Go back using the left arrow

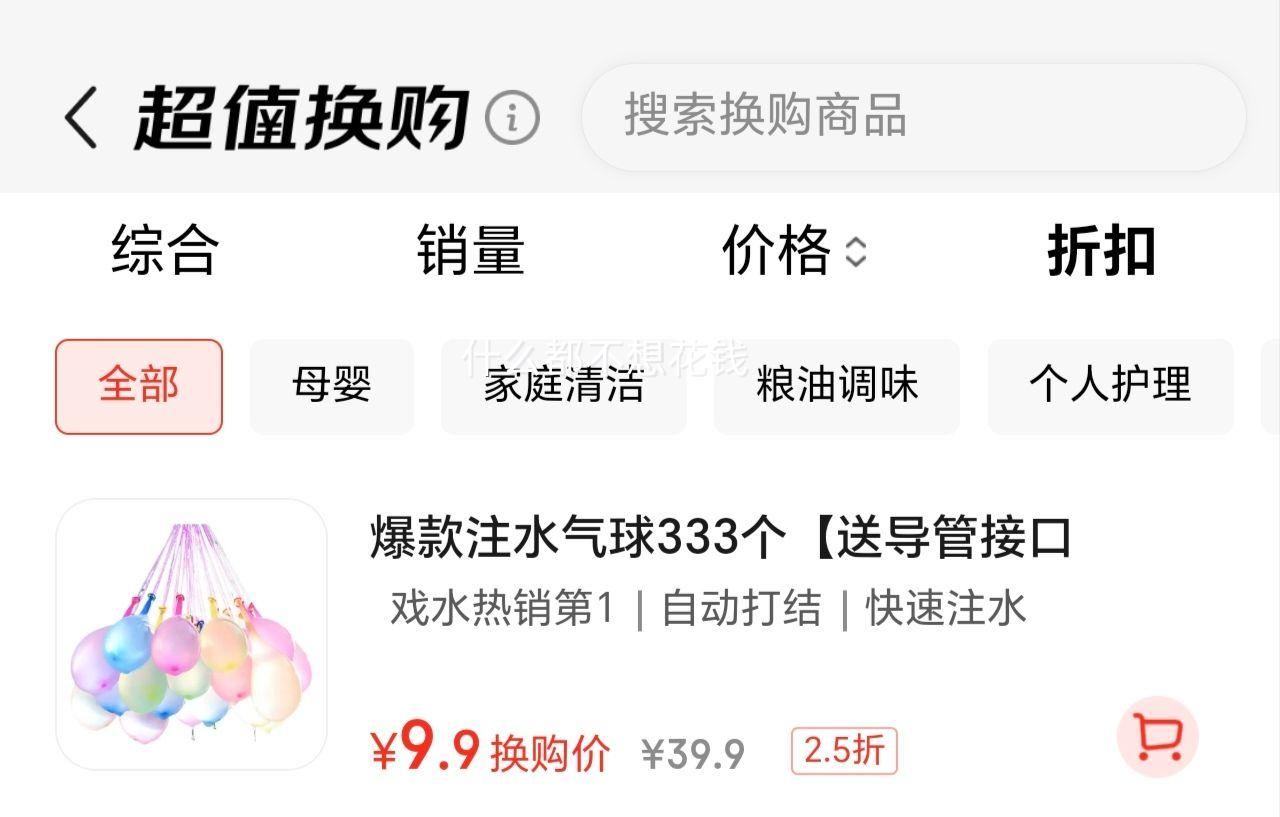(81, 118)
